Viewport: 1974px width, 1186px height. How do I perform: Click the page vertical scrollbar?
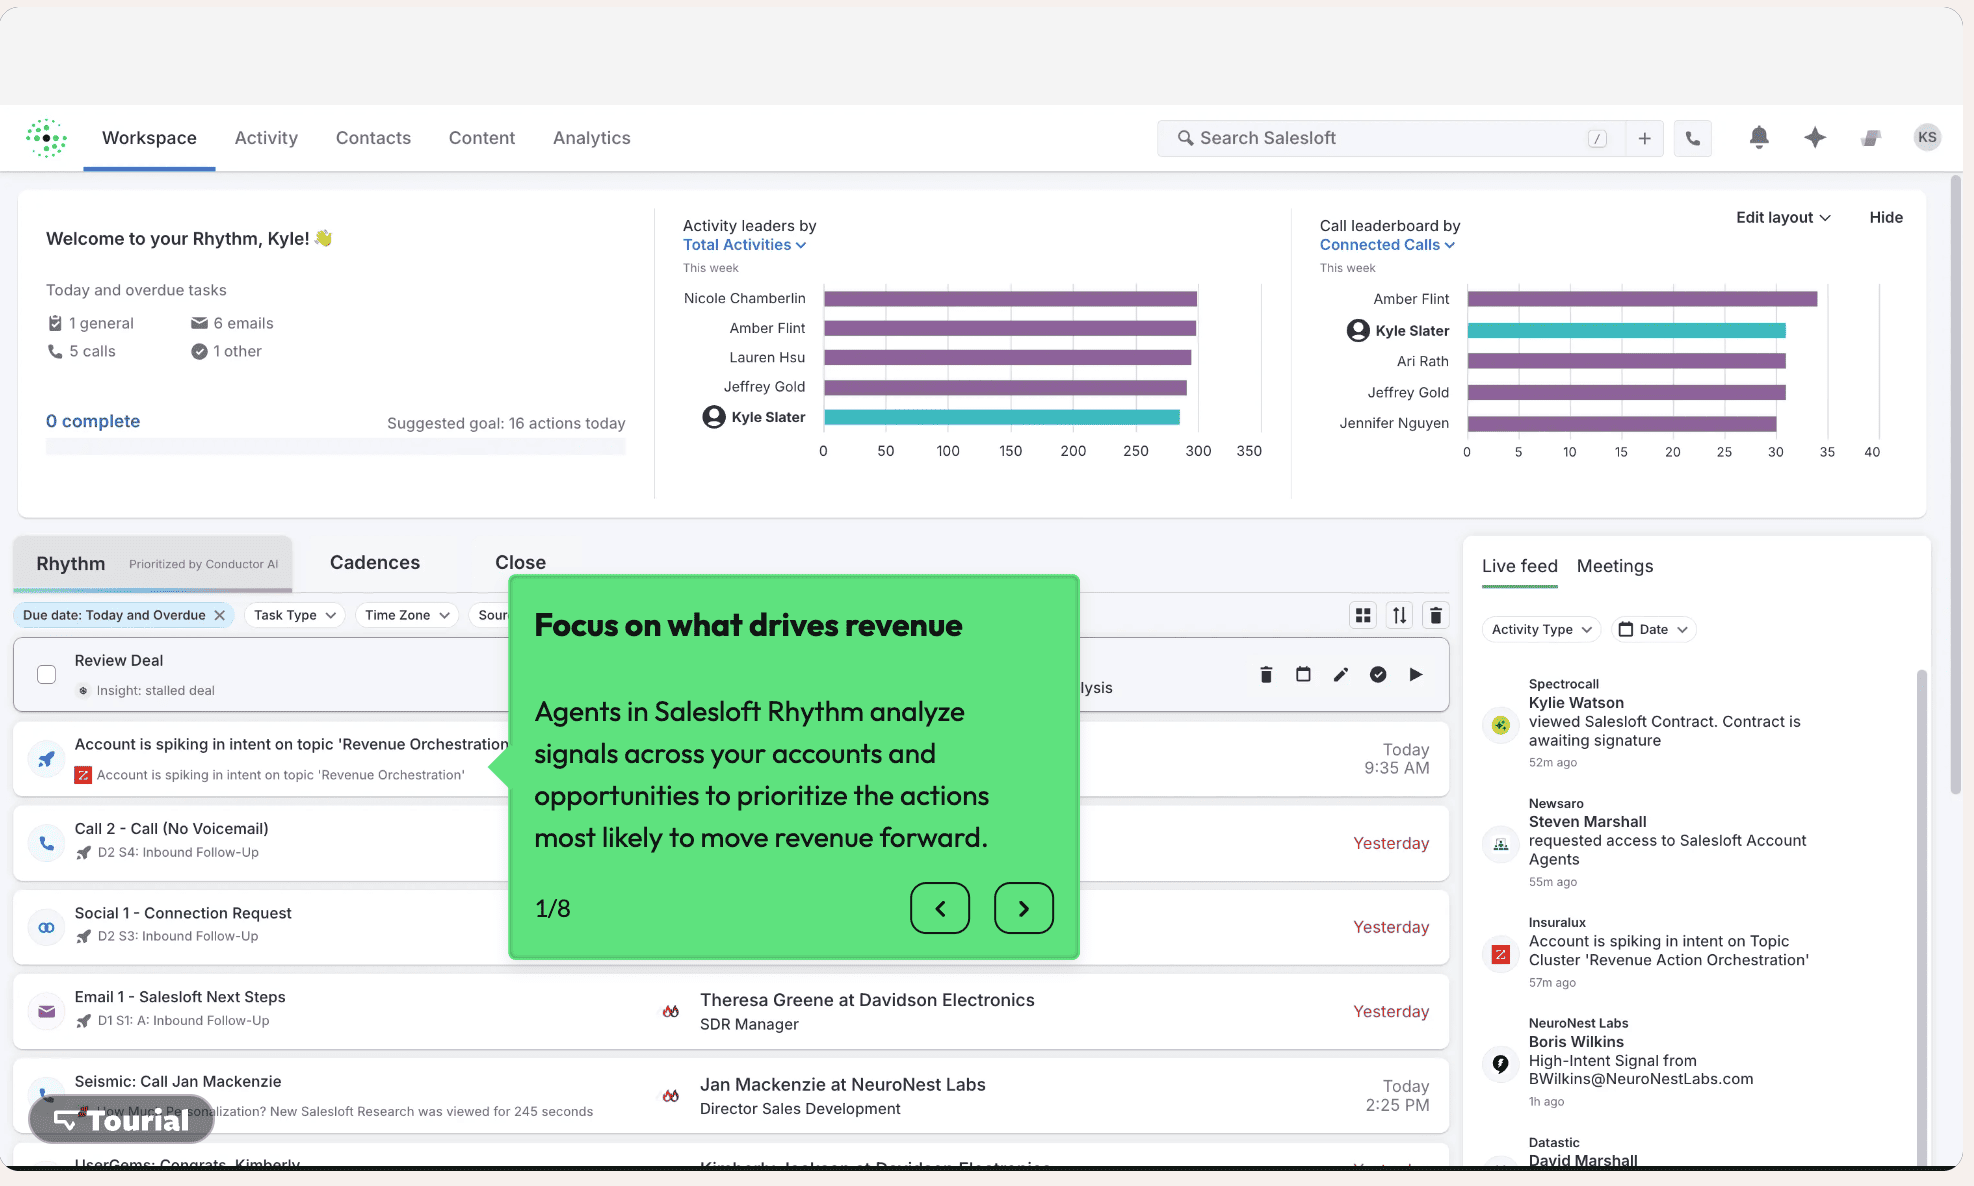(1955, 485)
